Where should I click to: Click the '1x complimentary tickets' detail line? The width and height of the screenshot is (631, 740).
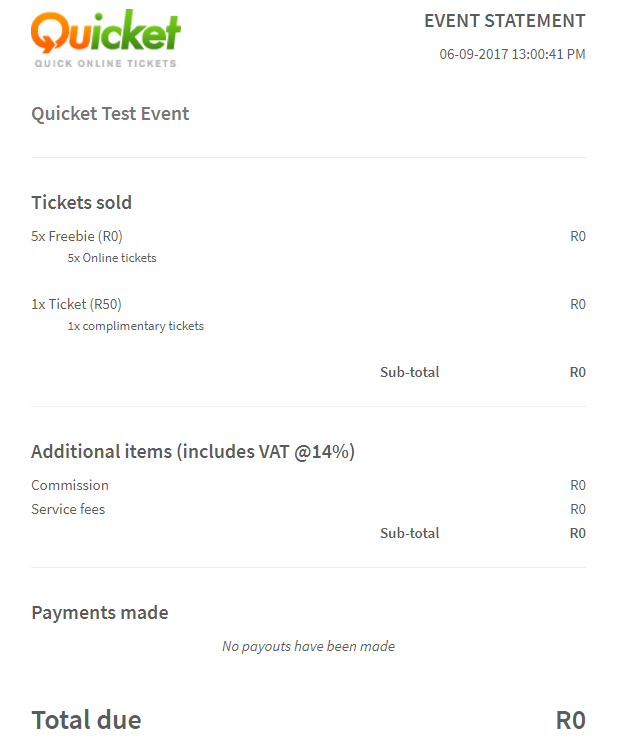[135, 326]
